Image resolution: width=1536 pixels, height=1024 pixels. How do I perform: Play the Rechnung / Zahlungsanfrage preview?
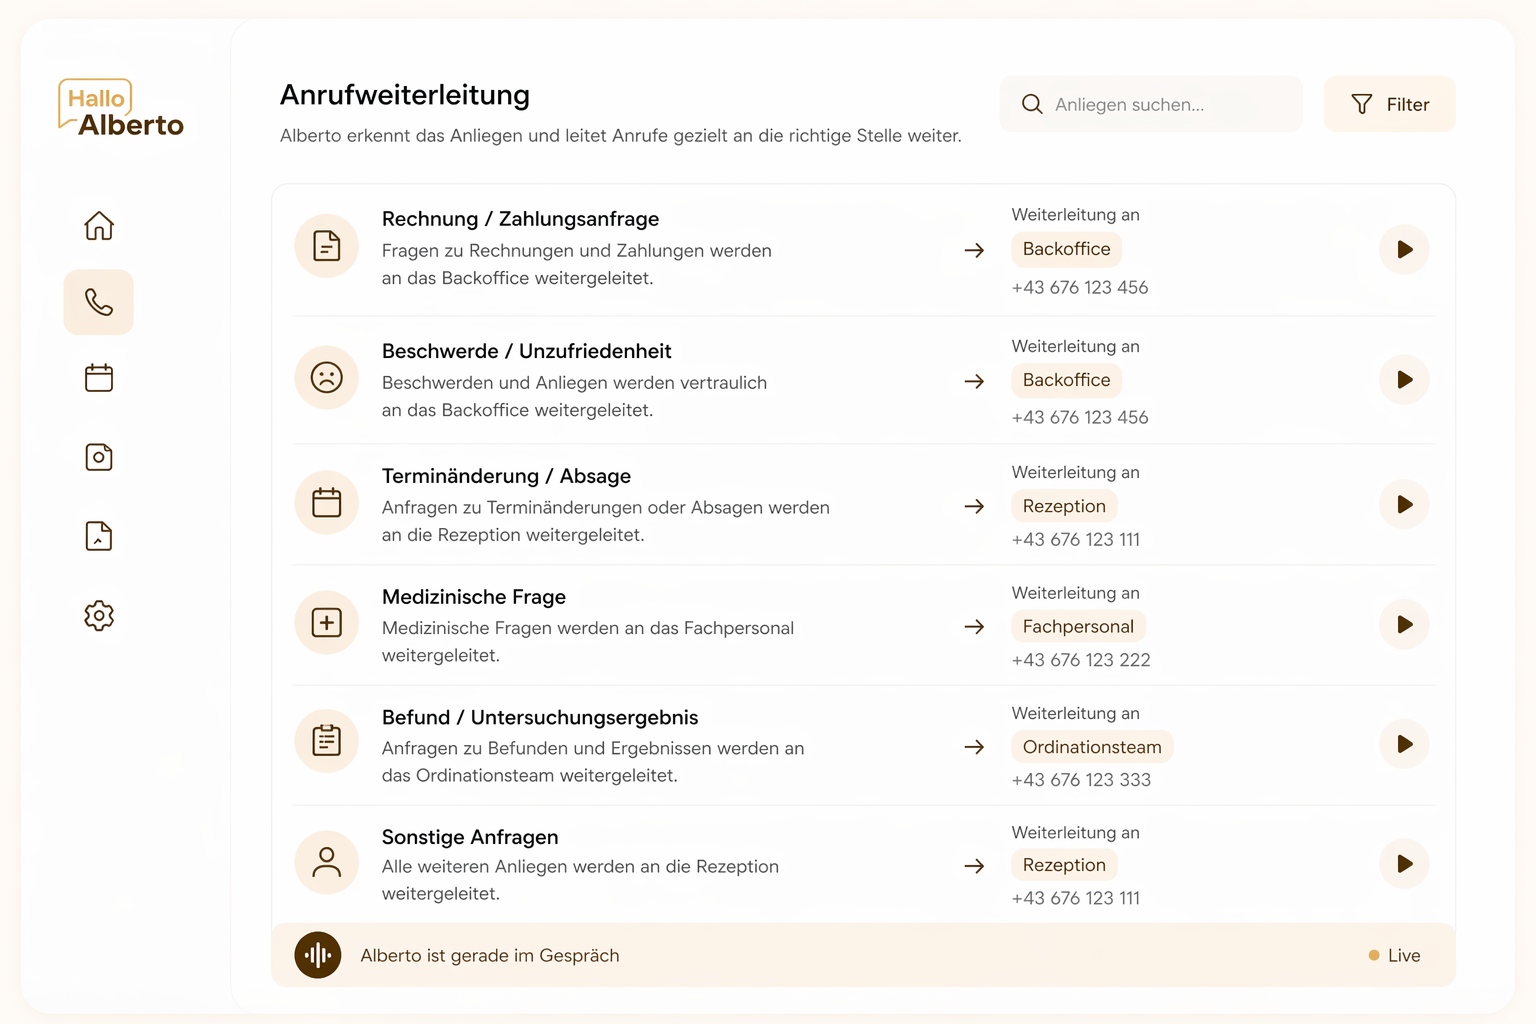[x=1404, y=249]
